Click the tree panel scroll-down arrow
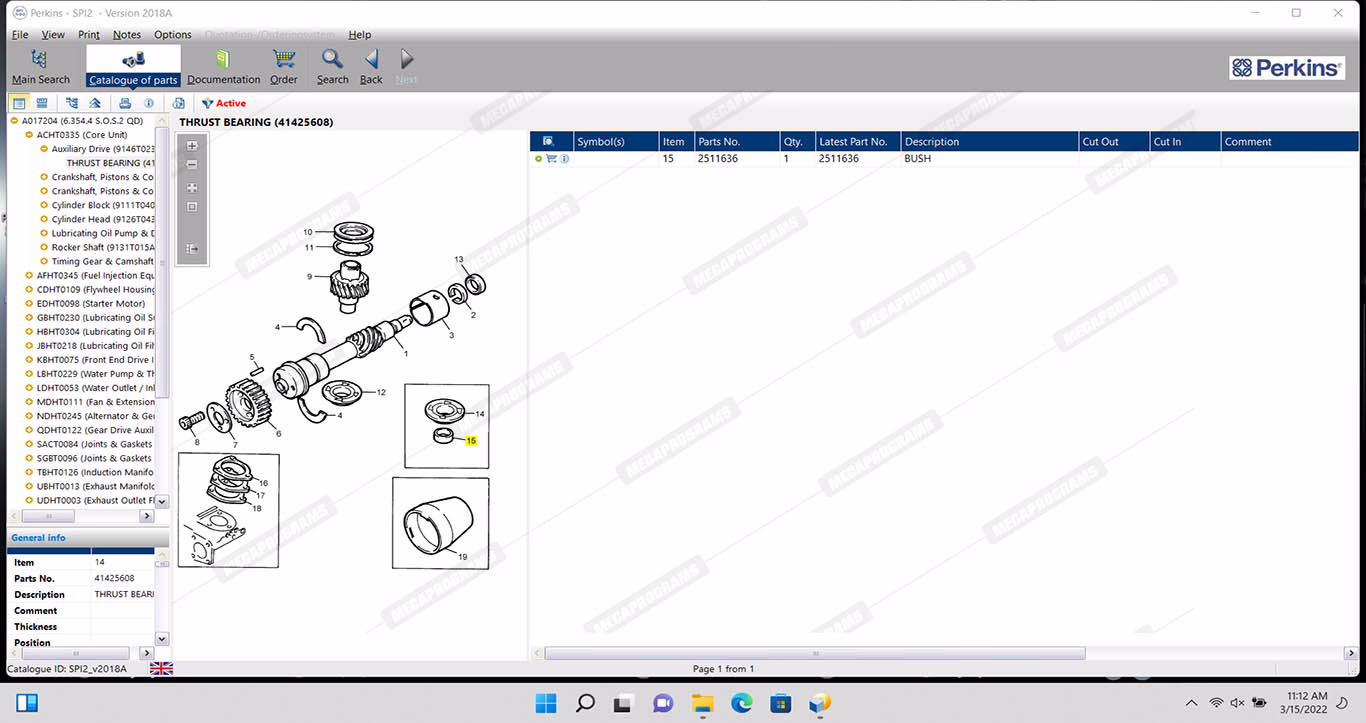1366x723 pixels. point(162,501)
